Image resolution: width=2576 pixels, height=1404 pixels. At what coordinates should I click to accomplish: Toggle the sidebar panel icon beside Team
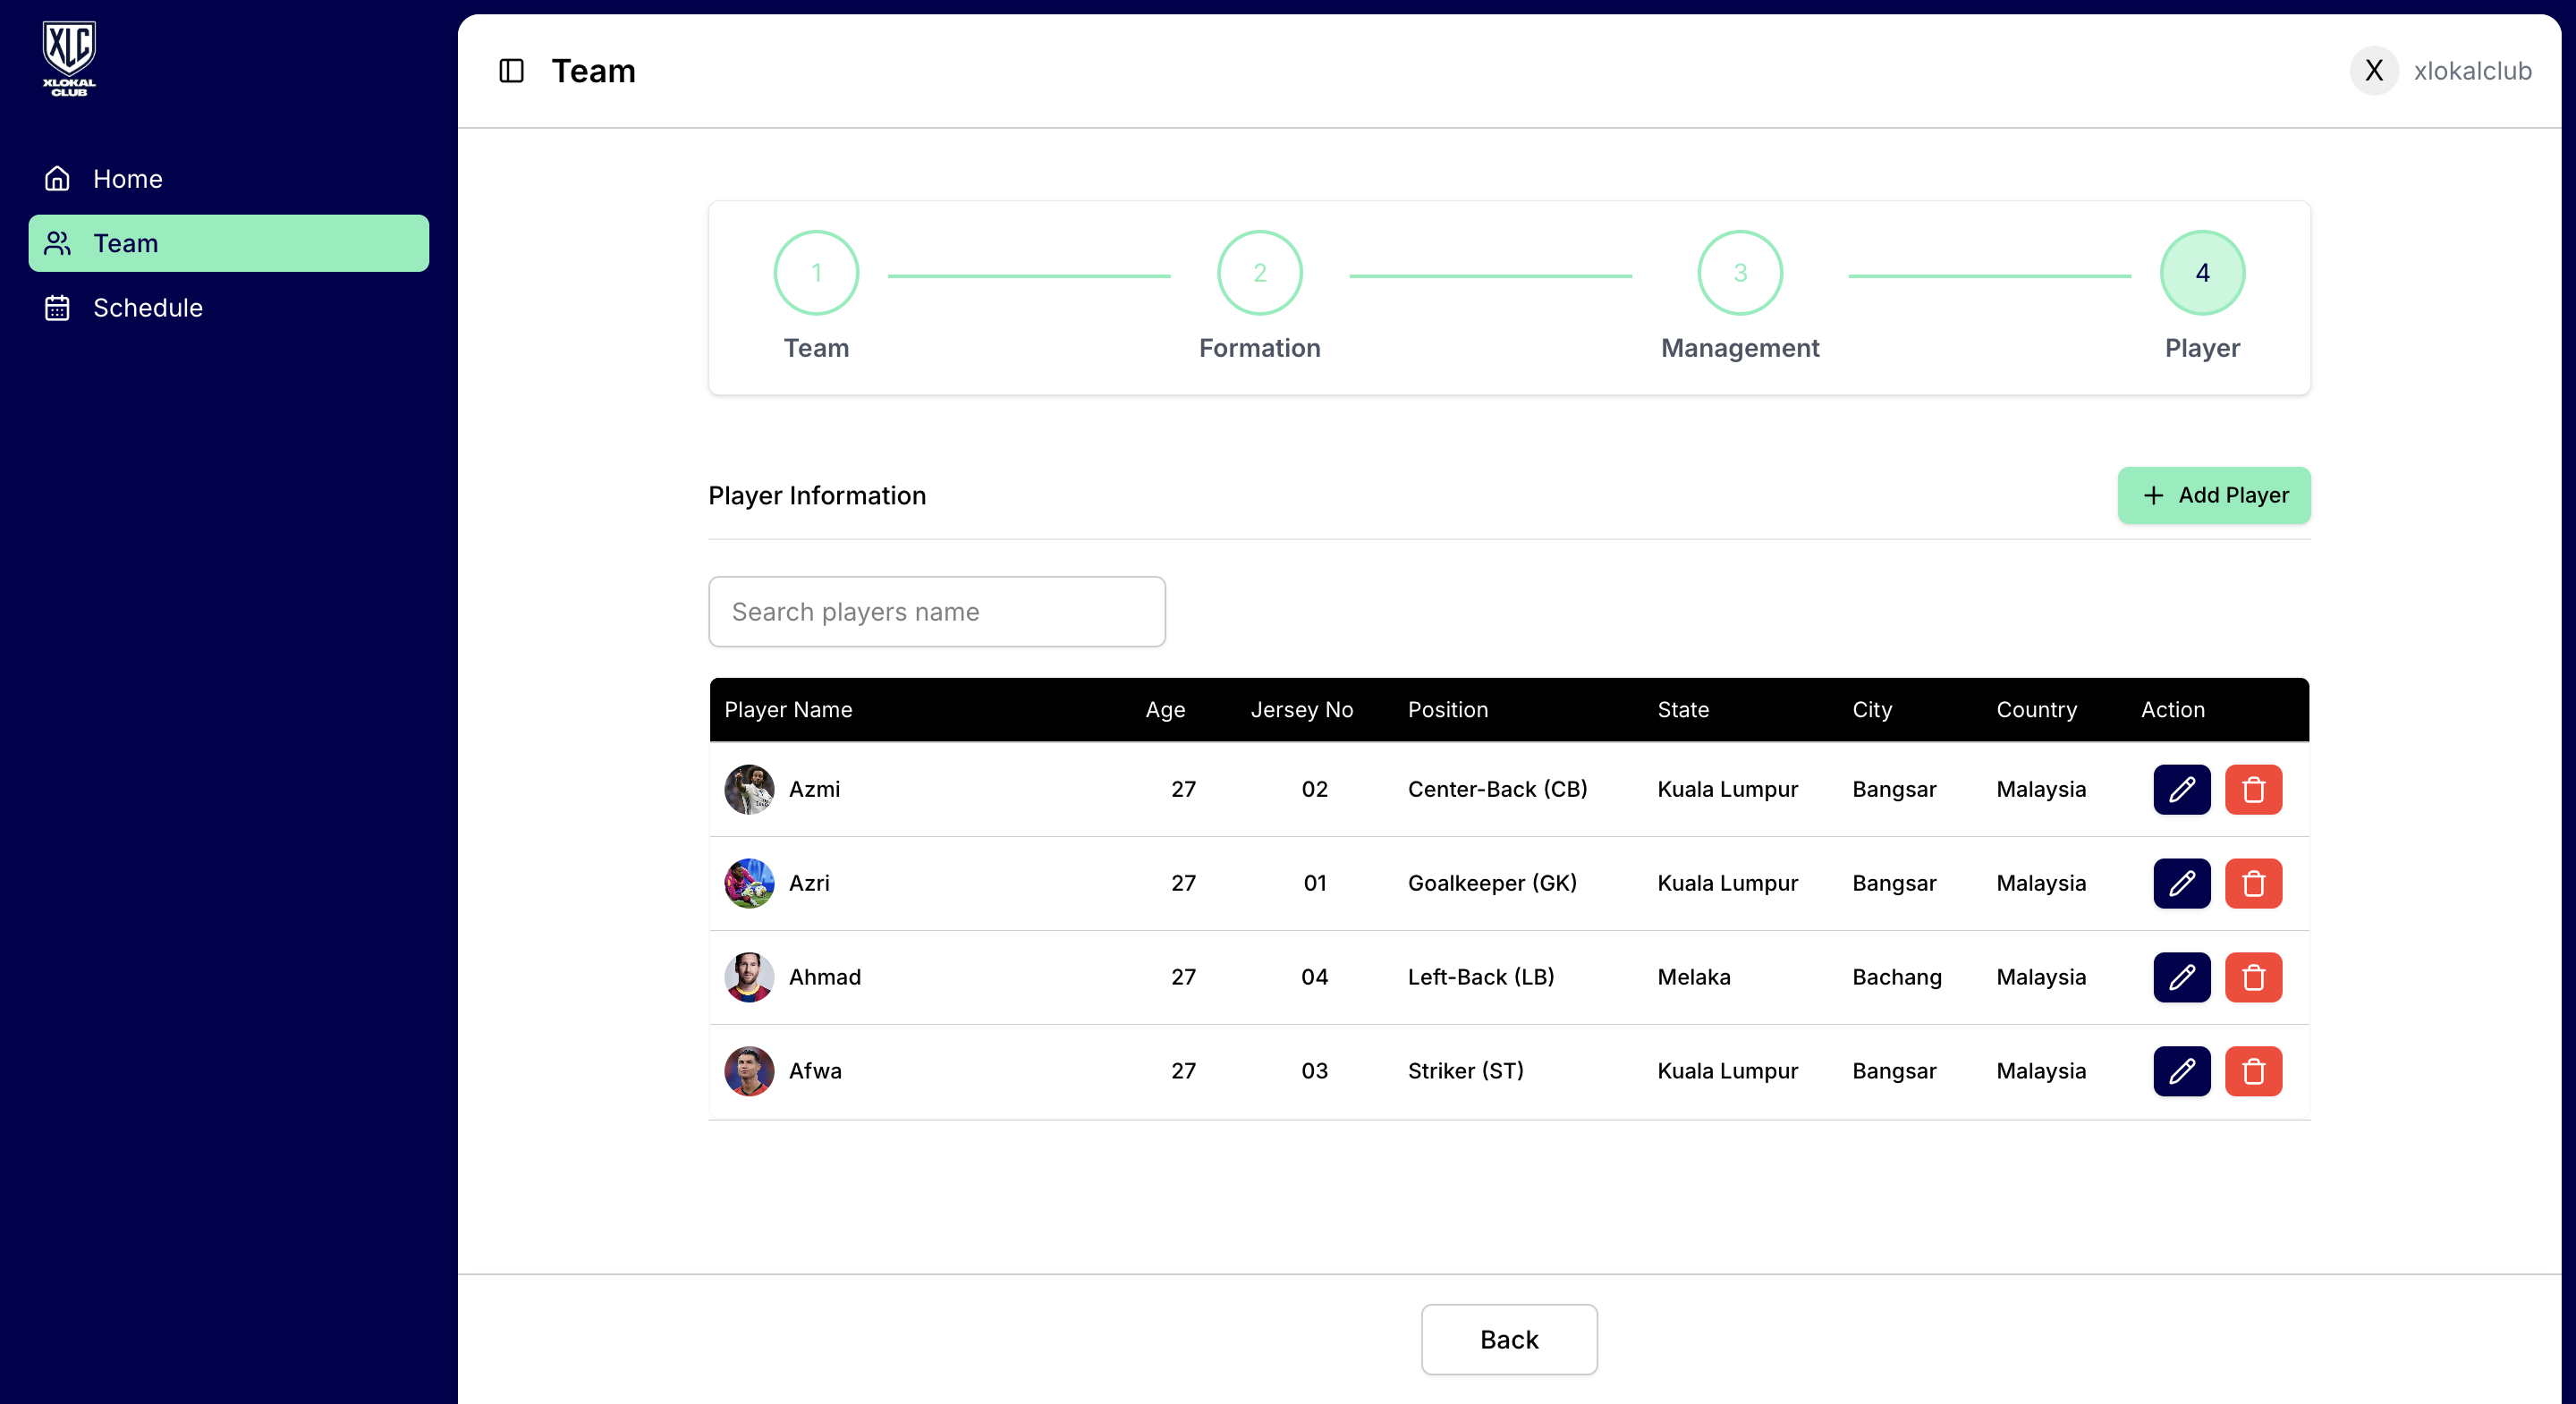511,71
